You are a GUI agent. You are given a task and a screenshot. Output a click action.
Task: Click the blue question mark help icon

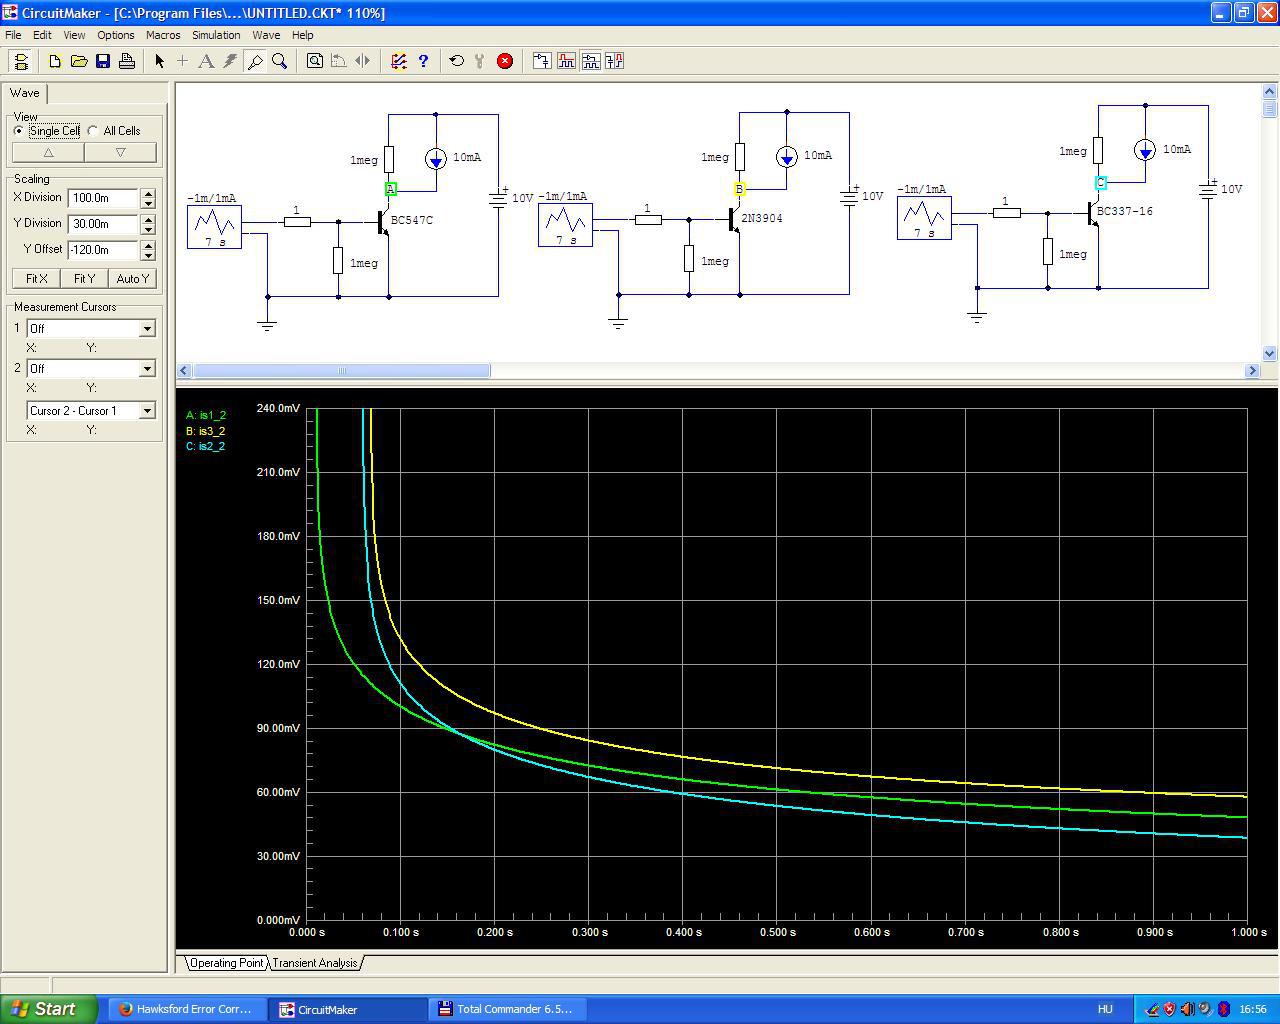click(423, 61)
